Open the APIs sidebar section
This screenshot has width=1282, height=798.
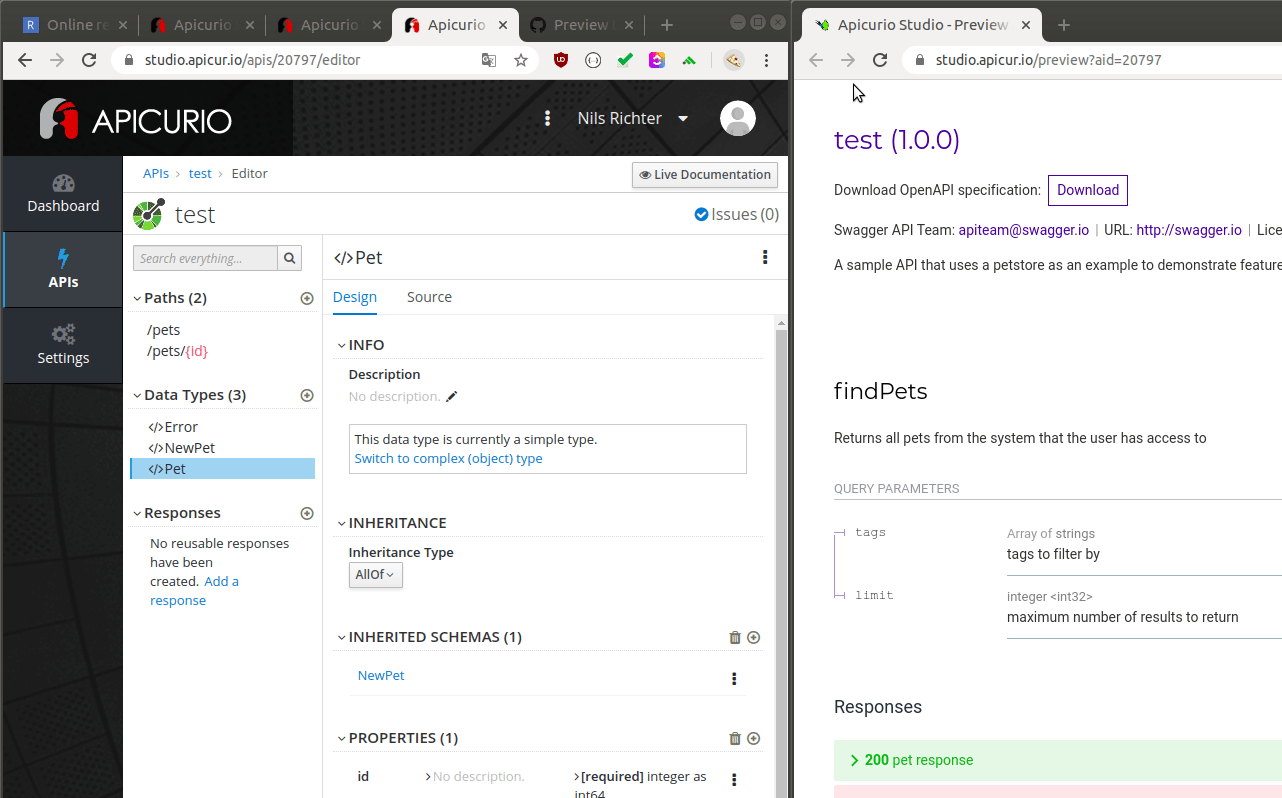tap(63, 270)
